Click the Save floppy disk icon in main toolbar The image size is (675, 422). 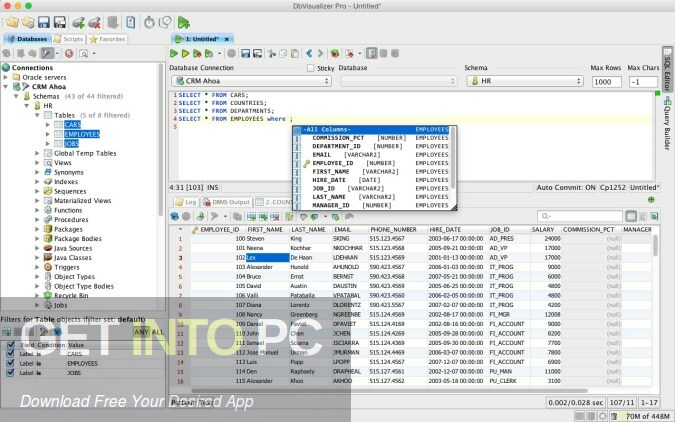coord(44,22)
